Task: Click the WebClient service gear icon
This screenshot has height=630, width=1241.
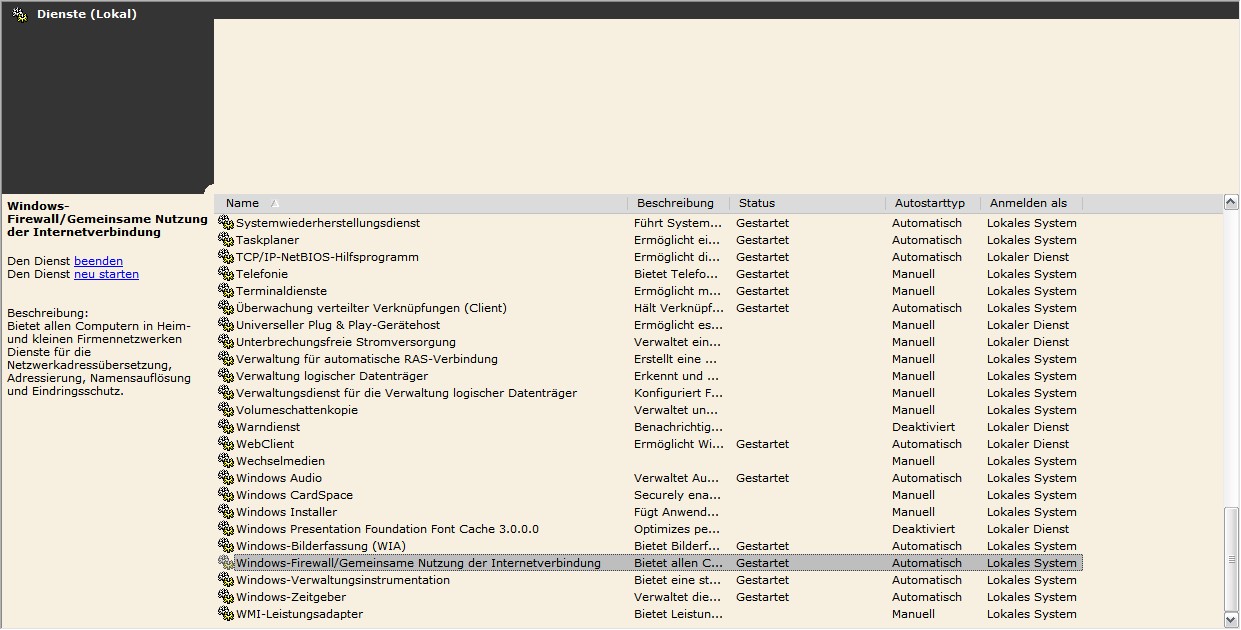Action: click(225, 444)
